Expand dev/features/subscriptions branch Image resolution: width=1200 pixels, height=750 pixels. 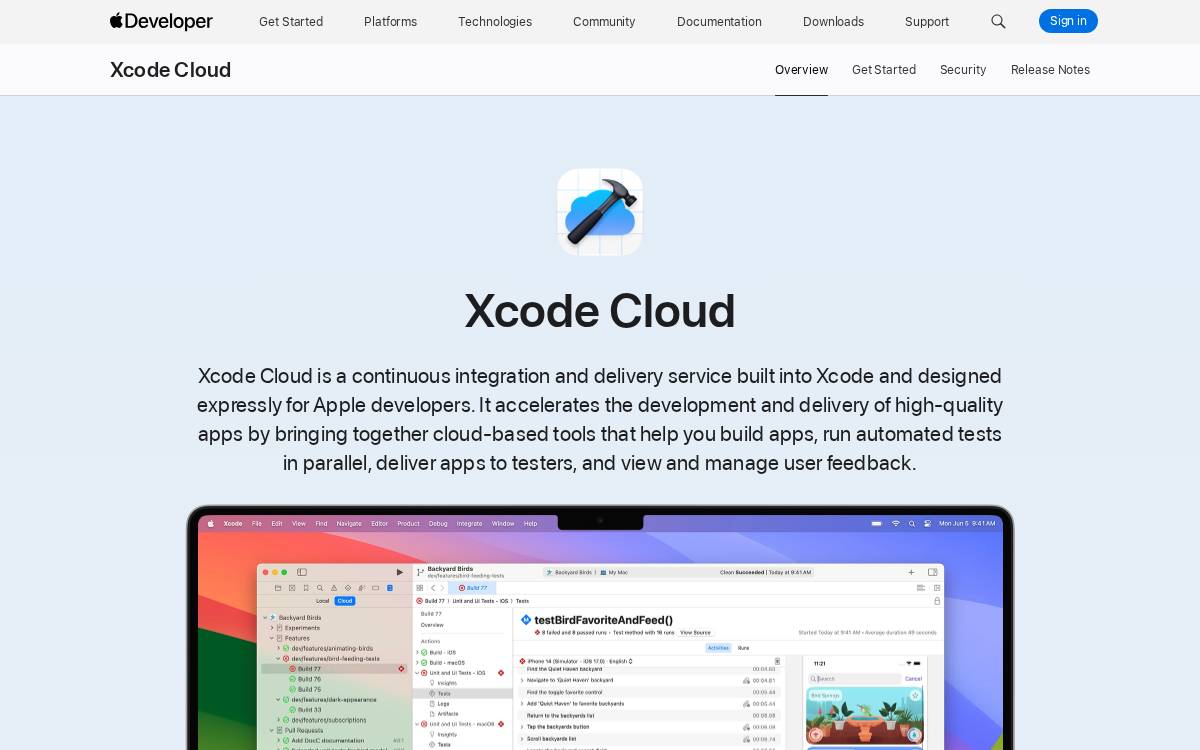point(279,720)
